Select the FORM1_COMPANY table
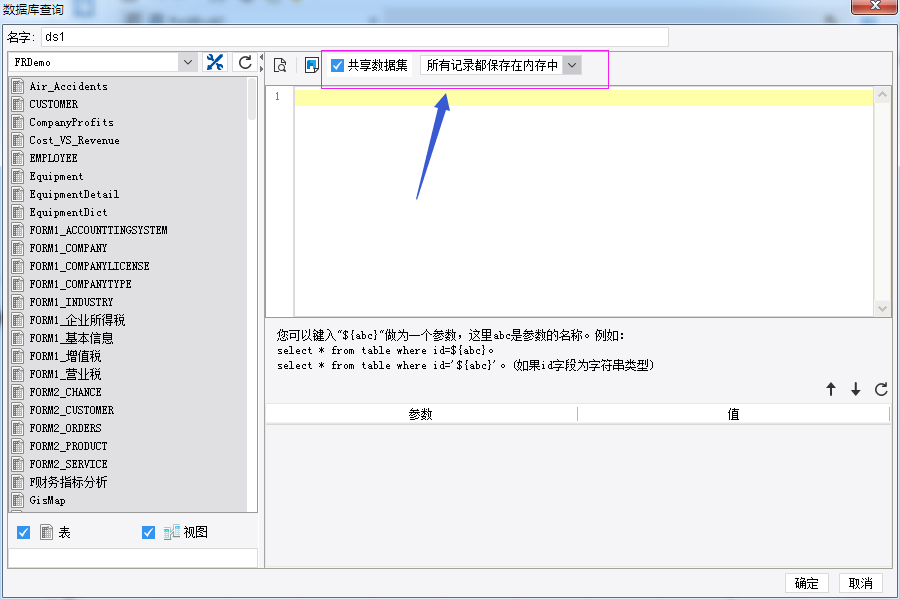 click(x=68, y=248)
